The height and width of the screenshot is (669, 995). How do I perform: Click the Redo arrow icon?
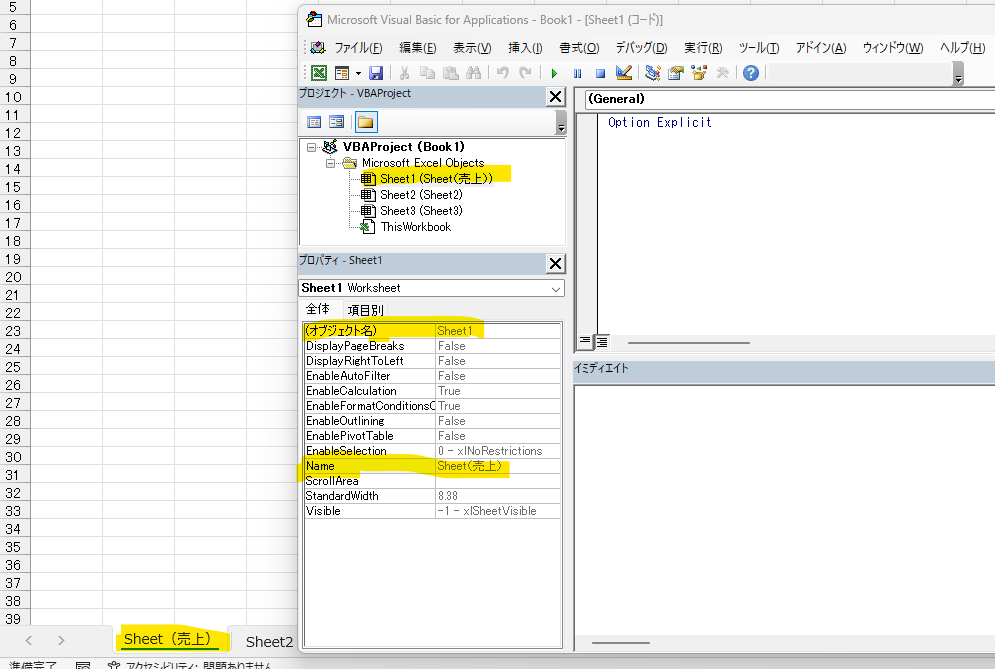tap(525, 73)
